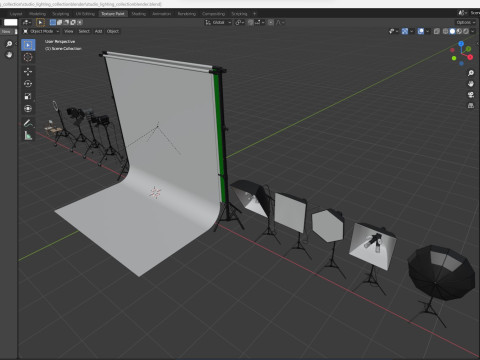This screenshot has width=480, height=360.
Task: Open the proportional falloff dropdown
Action: pos(280,22)
